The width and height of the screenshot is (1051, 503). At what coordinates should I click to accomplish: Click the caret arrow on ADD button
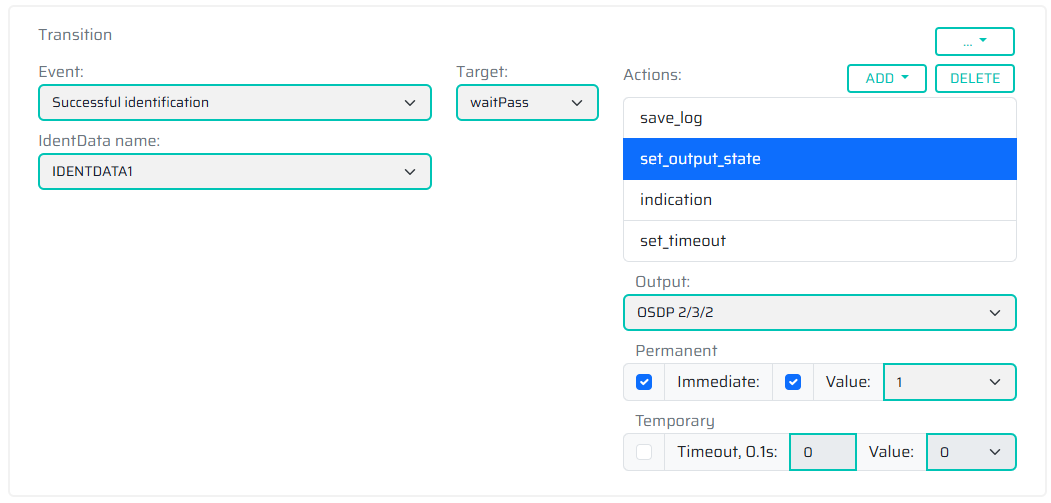905,78
